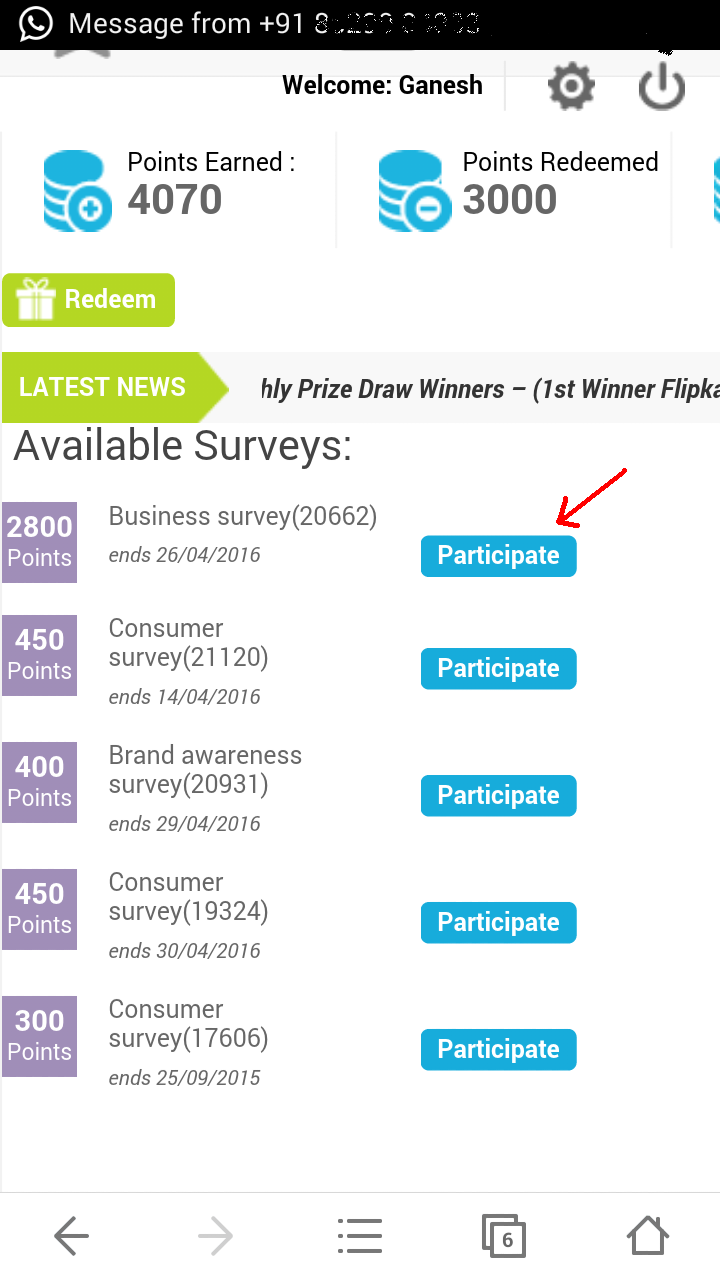
Task: Tap the Points Earned coin stack icon
Action: [78, 190]
